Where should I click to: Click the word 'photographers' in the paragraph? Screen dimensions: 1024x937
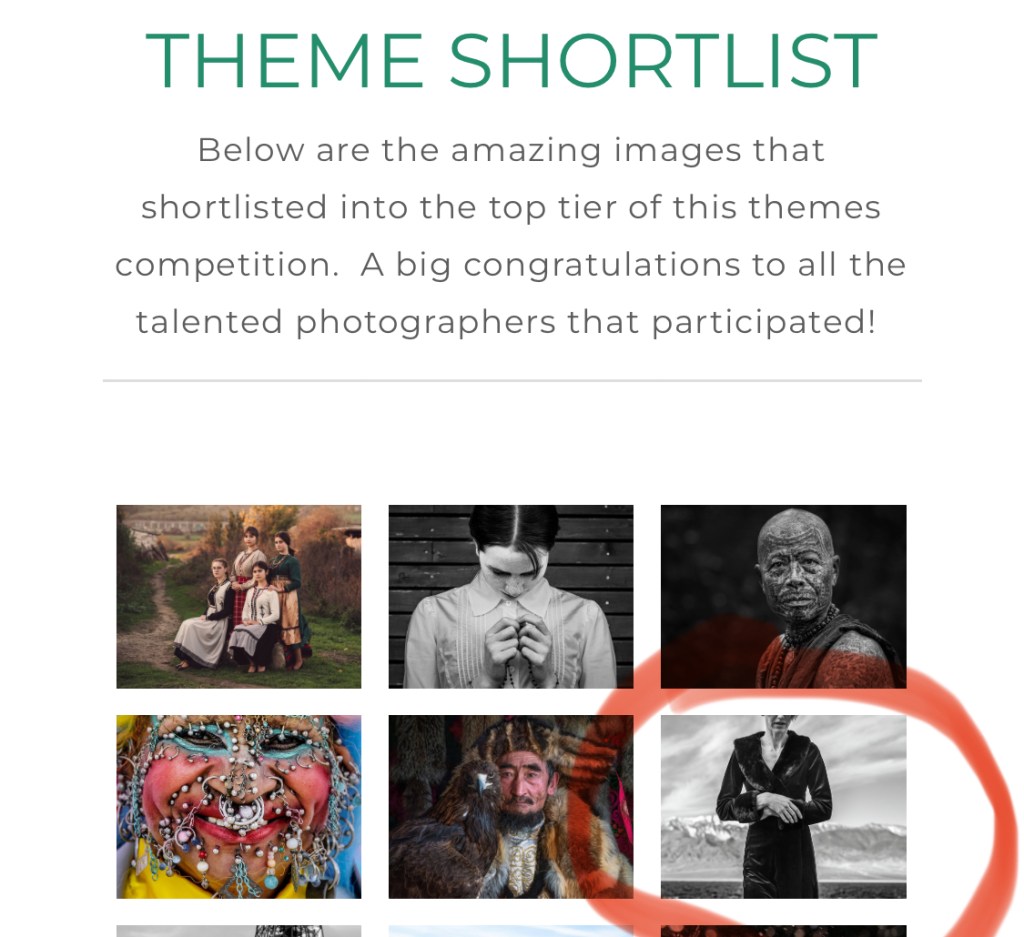point(426,323)
